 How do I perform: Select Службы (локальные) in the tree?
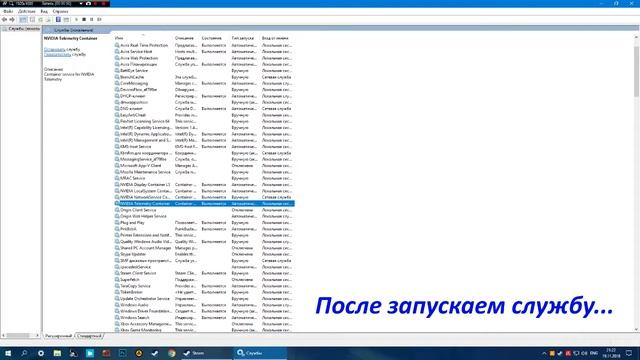click(x=21, y=29)
